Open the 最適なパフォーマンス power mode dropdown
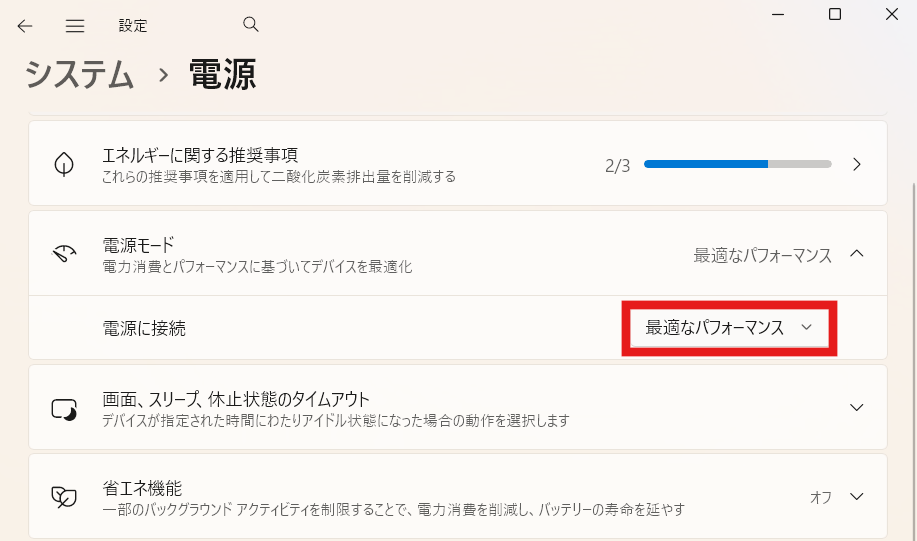Image resolution: width=917 pixels, height=541 pixels. point(729,327)
